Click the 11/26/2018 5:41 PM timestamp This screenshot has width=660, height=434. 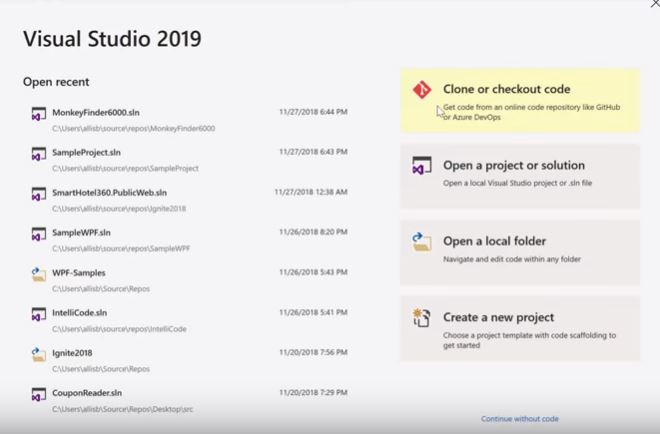click(x=313, y=312)
